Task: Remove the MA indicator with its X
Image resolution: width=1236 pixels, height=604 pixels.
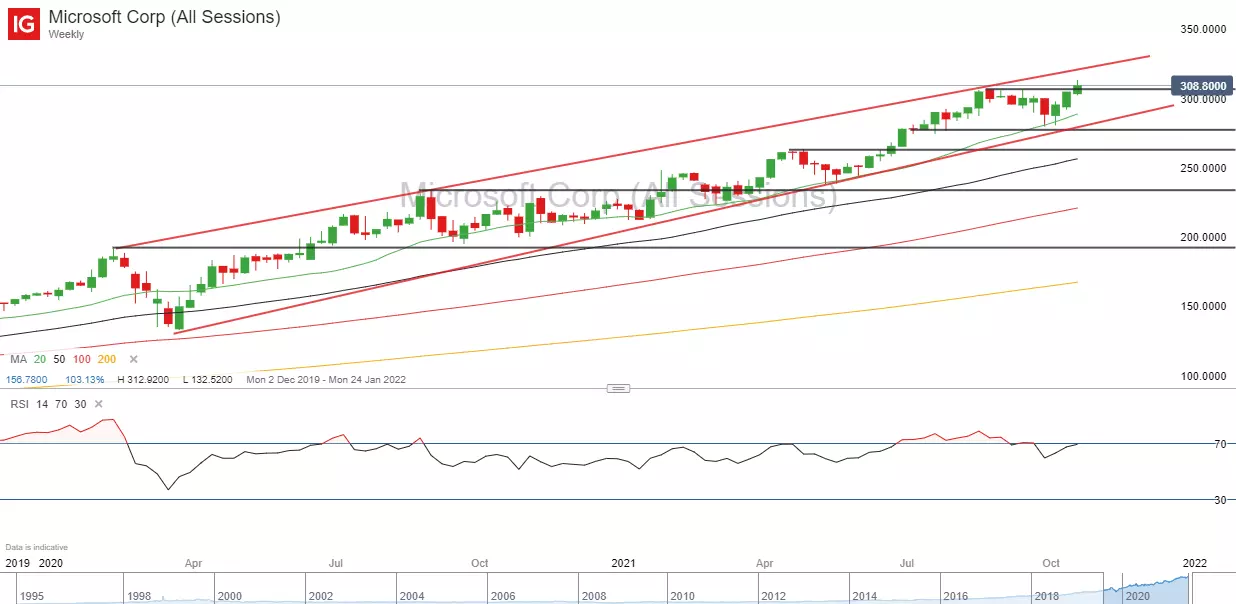Action: (133, 359)
